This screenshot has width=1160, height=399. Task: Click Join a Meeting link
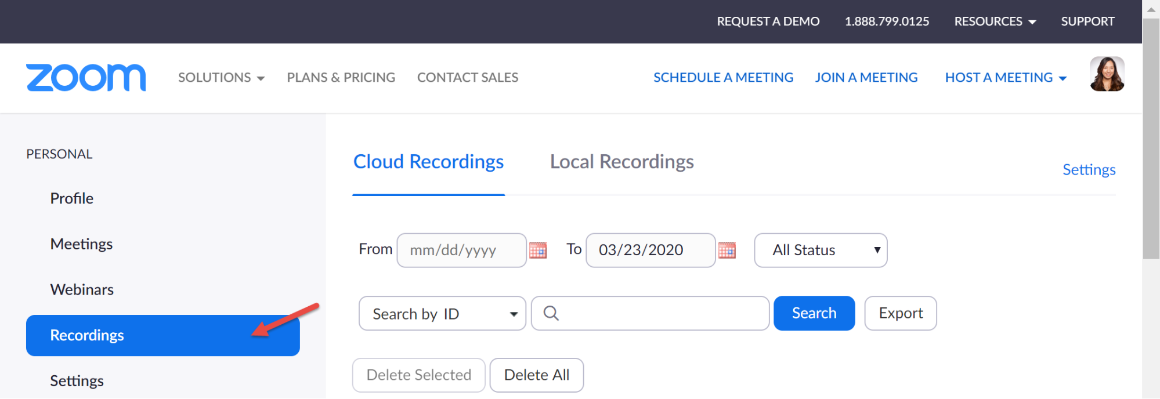866,77
